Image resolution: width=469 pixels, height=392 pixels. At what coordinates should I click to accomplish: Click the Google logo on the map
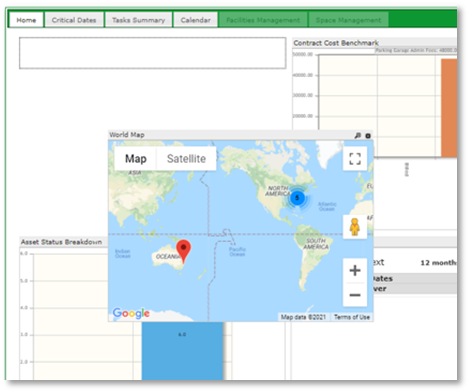[x=131, y=313]
